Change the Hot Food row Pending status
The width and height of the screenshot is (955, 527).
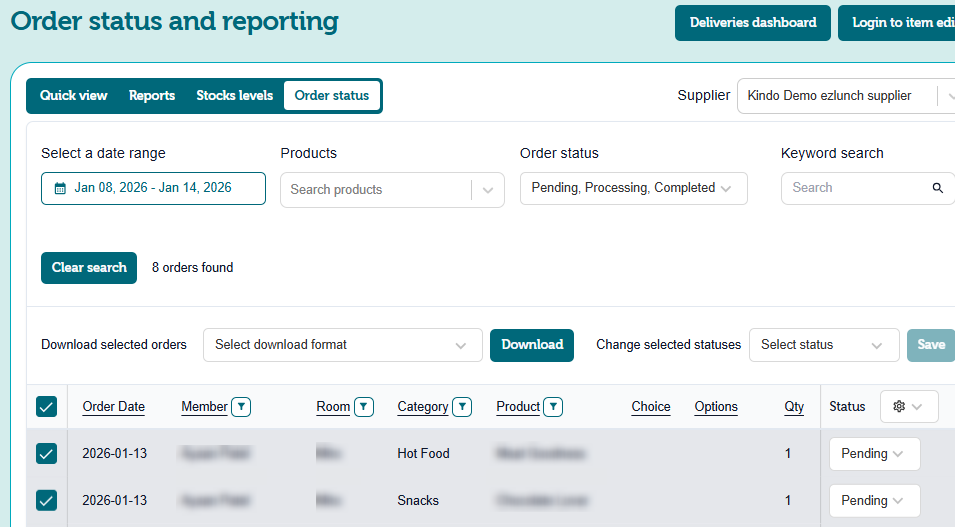(874, 454)
